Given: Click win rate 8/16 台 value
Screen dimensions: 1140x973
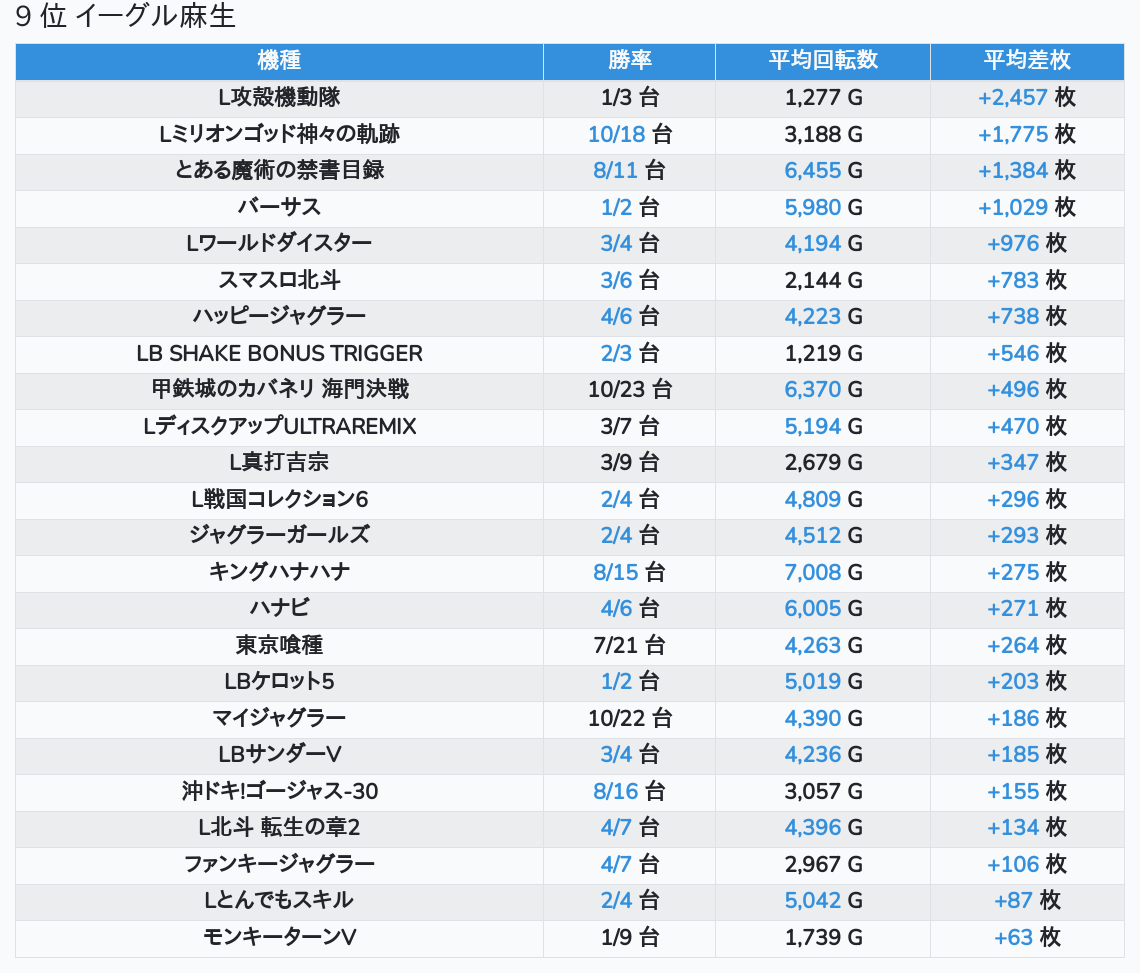Looking at the screenshot, I should click(630, 792).
